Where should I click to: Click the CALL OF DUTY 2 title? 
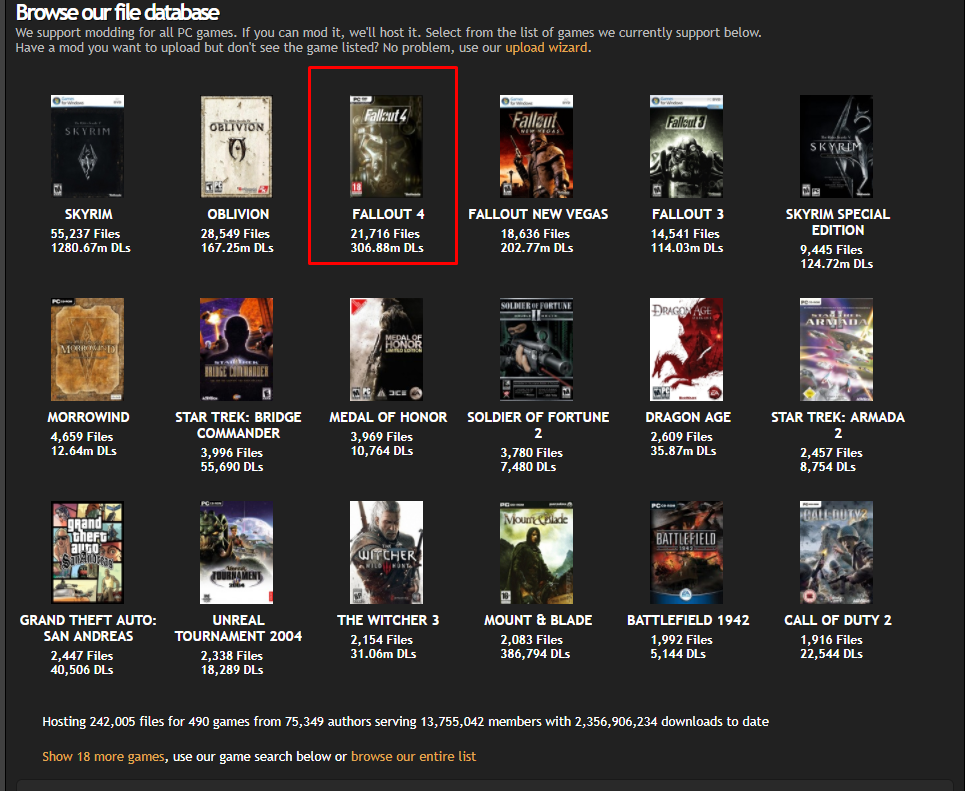(838, 620)
